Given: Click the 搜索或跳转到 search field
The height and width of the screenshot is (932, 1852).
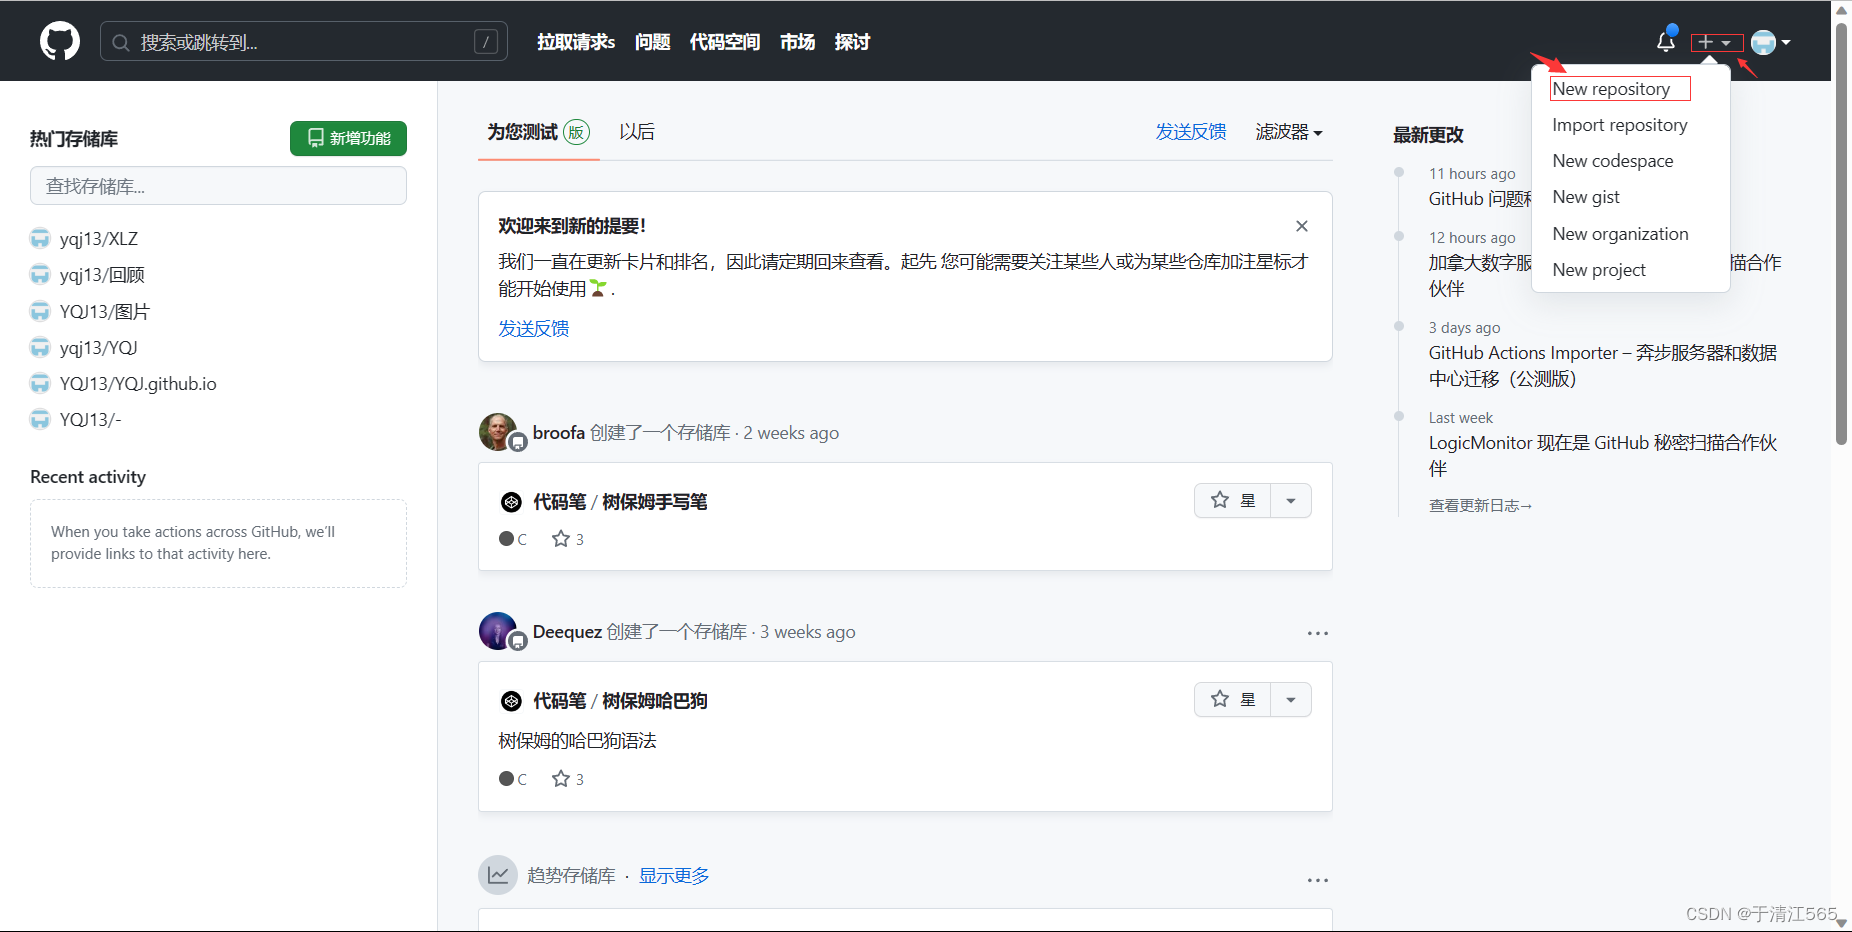Looking at the screenshot, I should (x=304, y=42).
